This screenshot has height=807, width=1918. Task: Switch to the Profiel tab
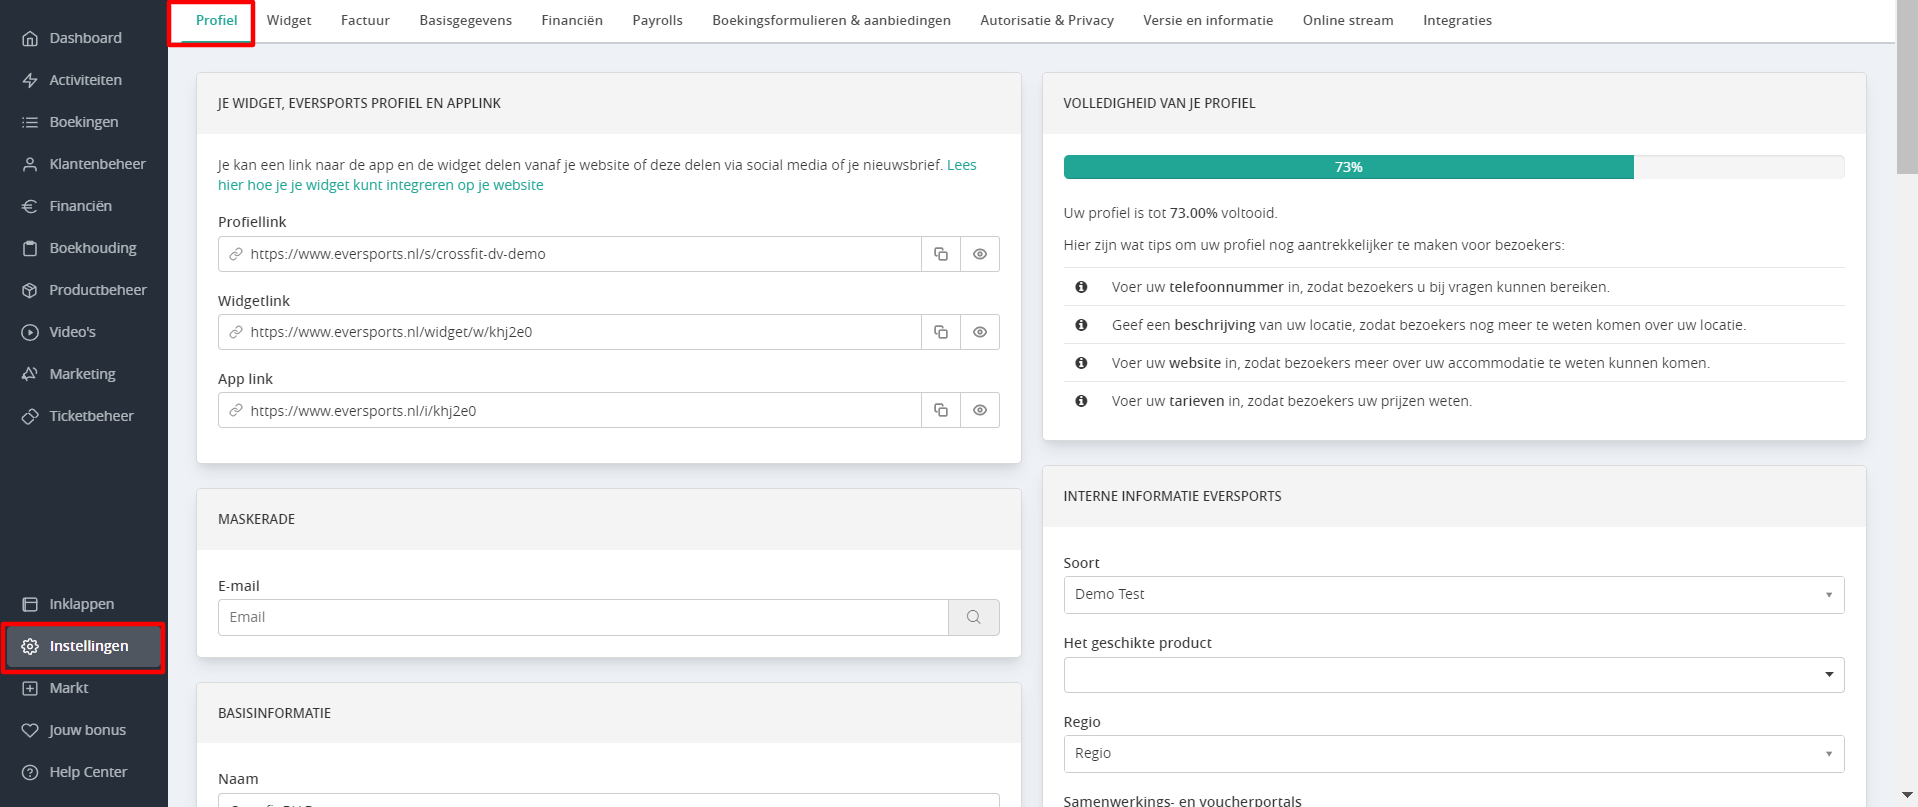click(216, 20)
